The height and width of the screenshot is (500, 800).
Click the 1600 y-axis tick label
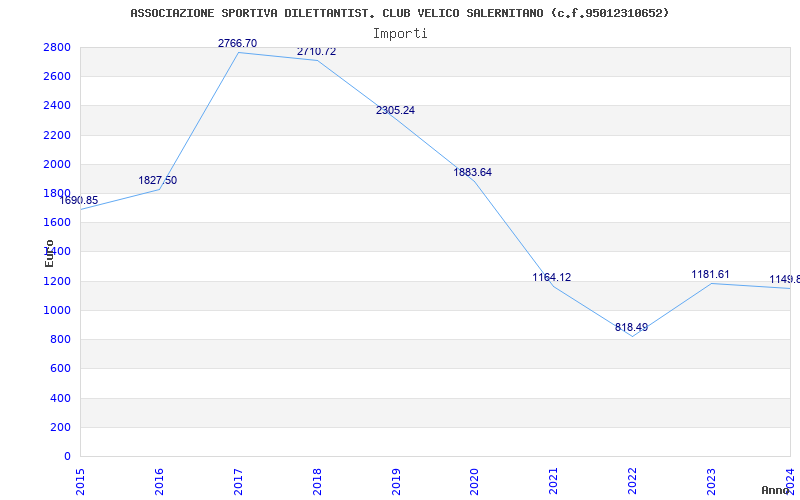pos(57,222)
